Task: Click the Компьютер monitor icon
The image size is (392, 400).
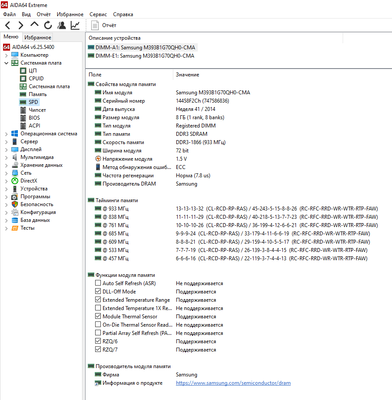Action: (15, 55)
